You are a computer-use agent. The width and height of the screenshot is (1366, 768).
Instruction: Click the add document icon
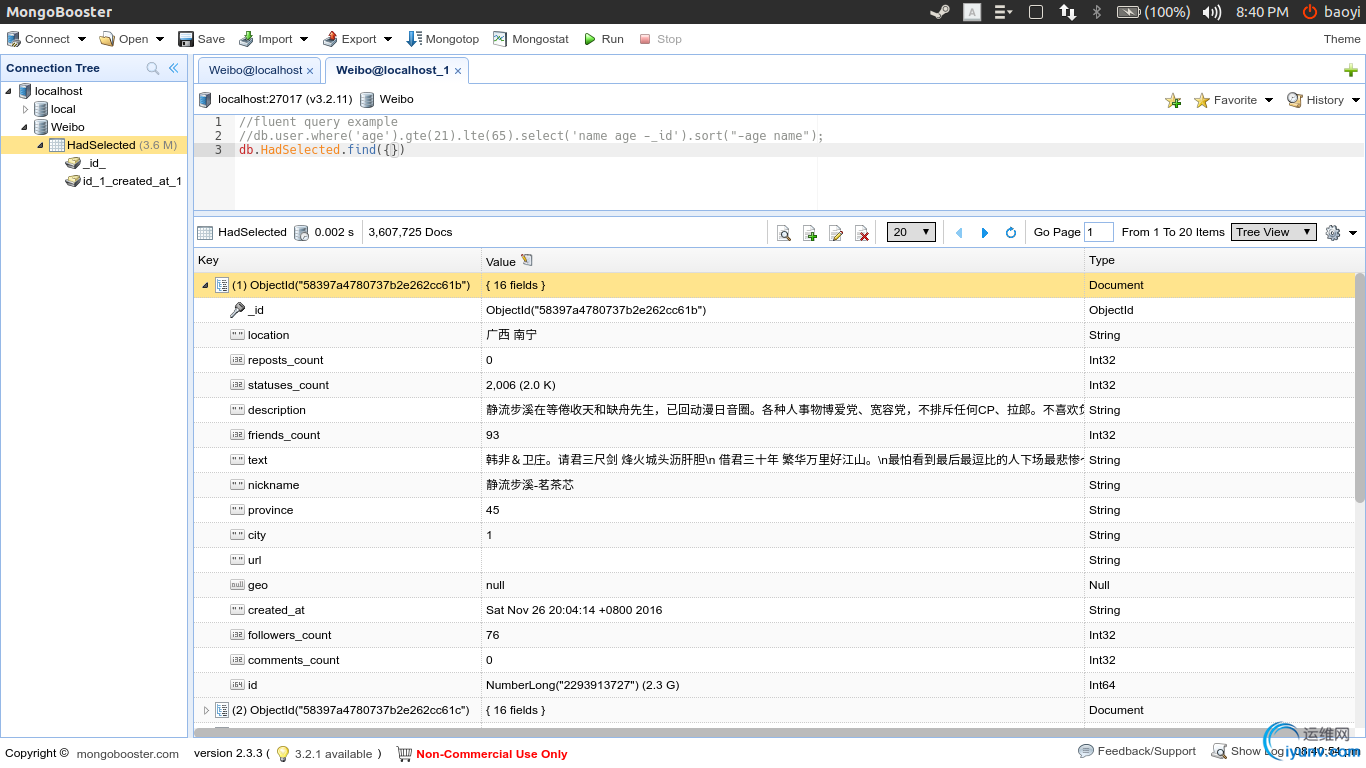tap(810, 232)
